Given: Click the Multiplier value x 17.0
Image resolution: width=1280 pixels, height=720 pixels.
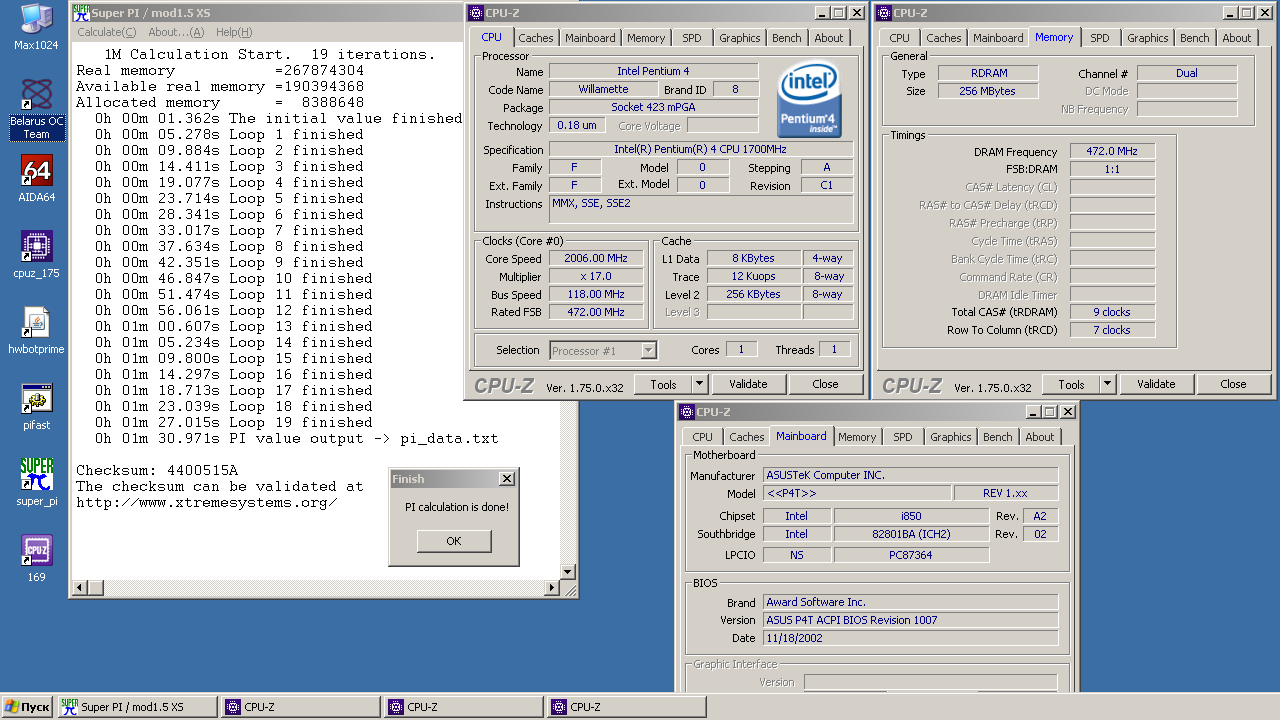Looking at the screenshot, I should [x=596, y=276].
